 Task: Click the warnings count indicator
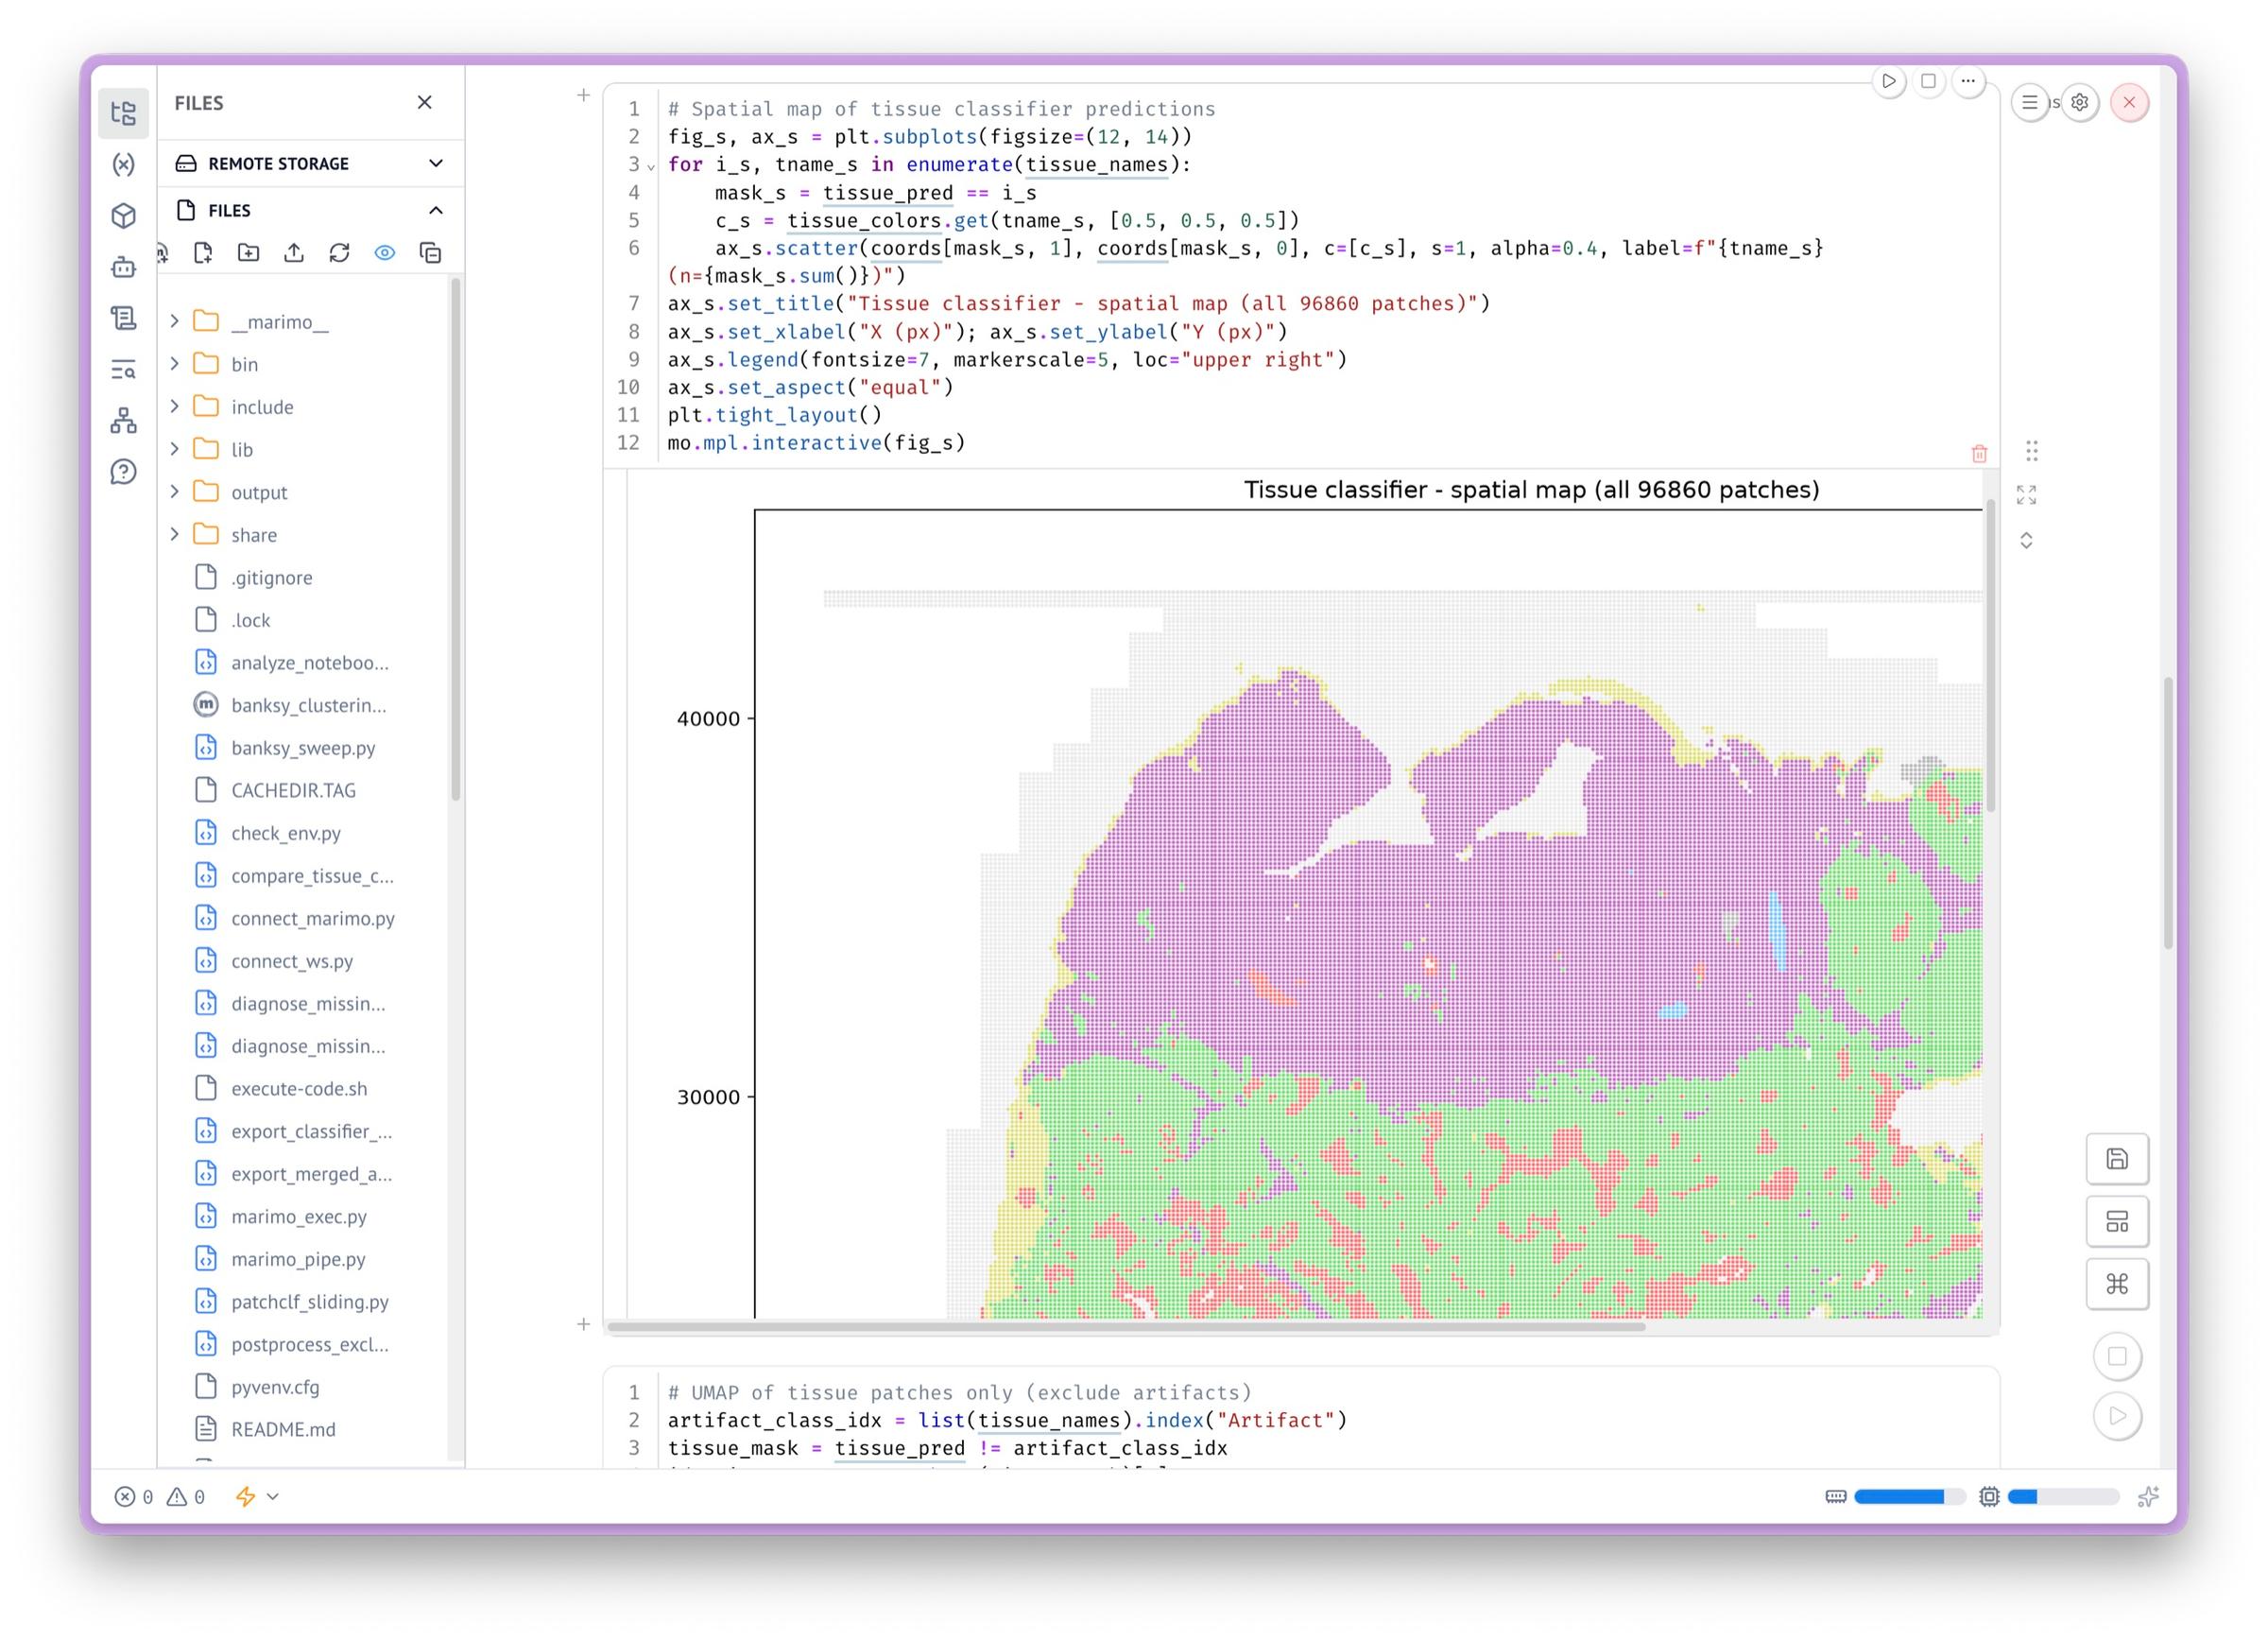(186, 1497)
